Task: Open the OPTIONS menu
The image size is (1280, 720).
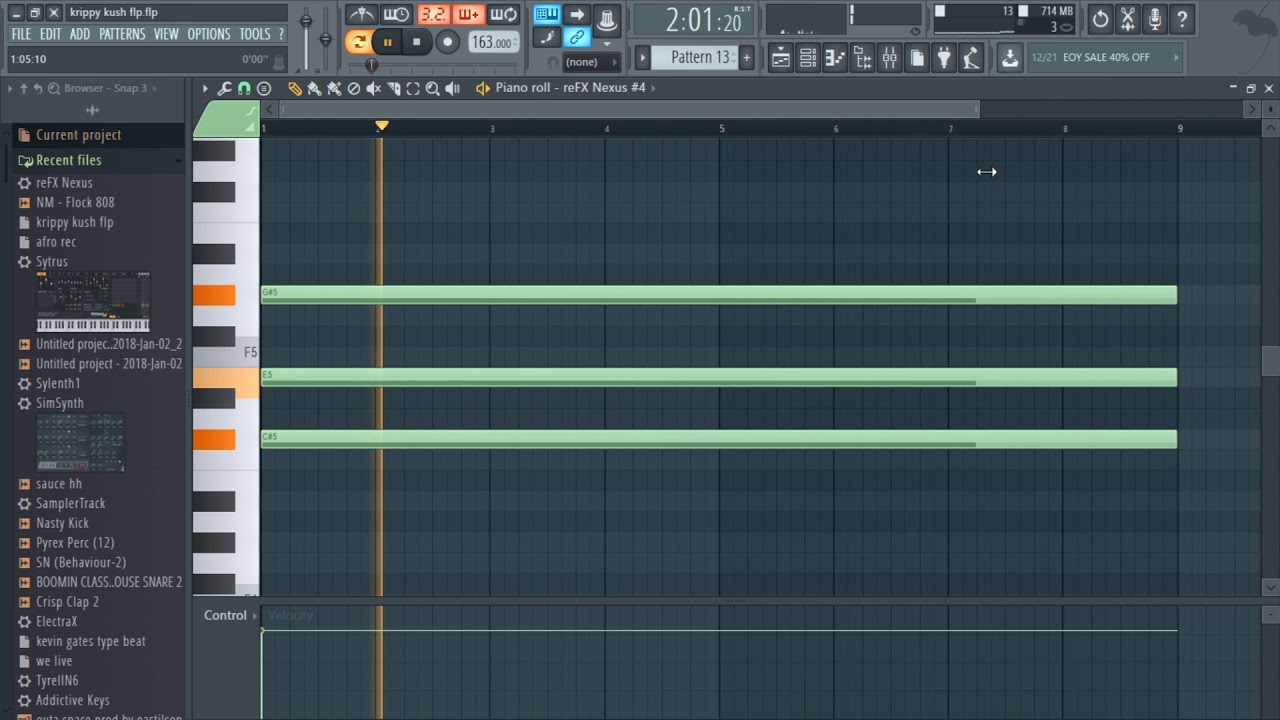Action: [x=209, y=34]
